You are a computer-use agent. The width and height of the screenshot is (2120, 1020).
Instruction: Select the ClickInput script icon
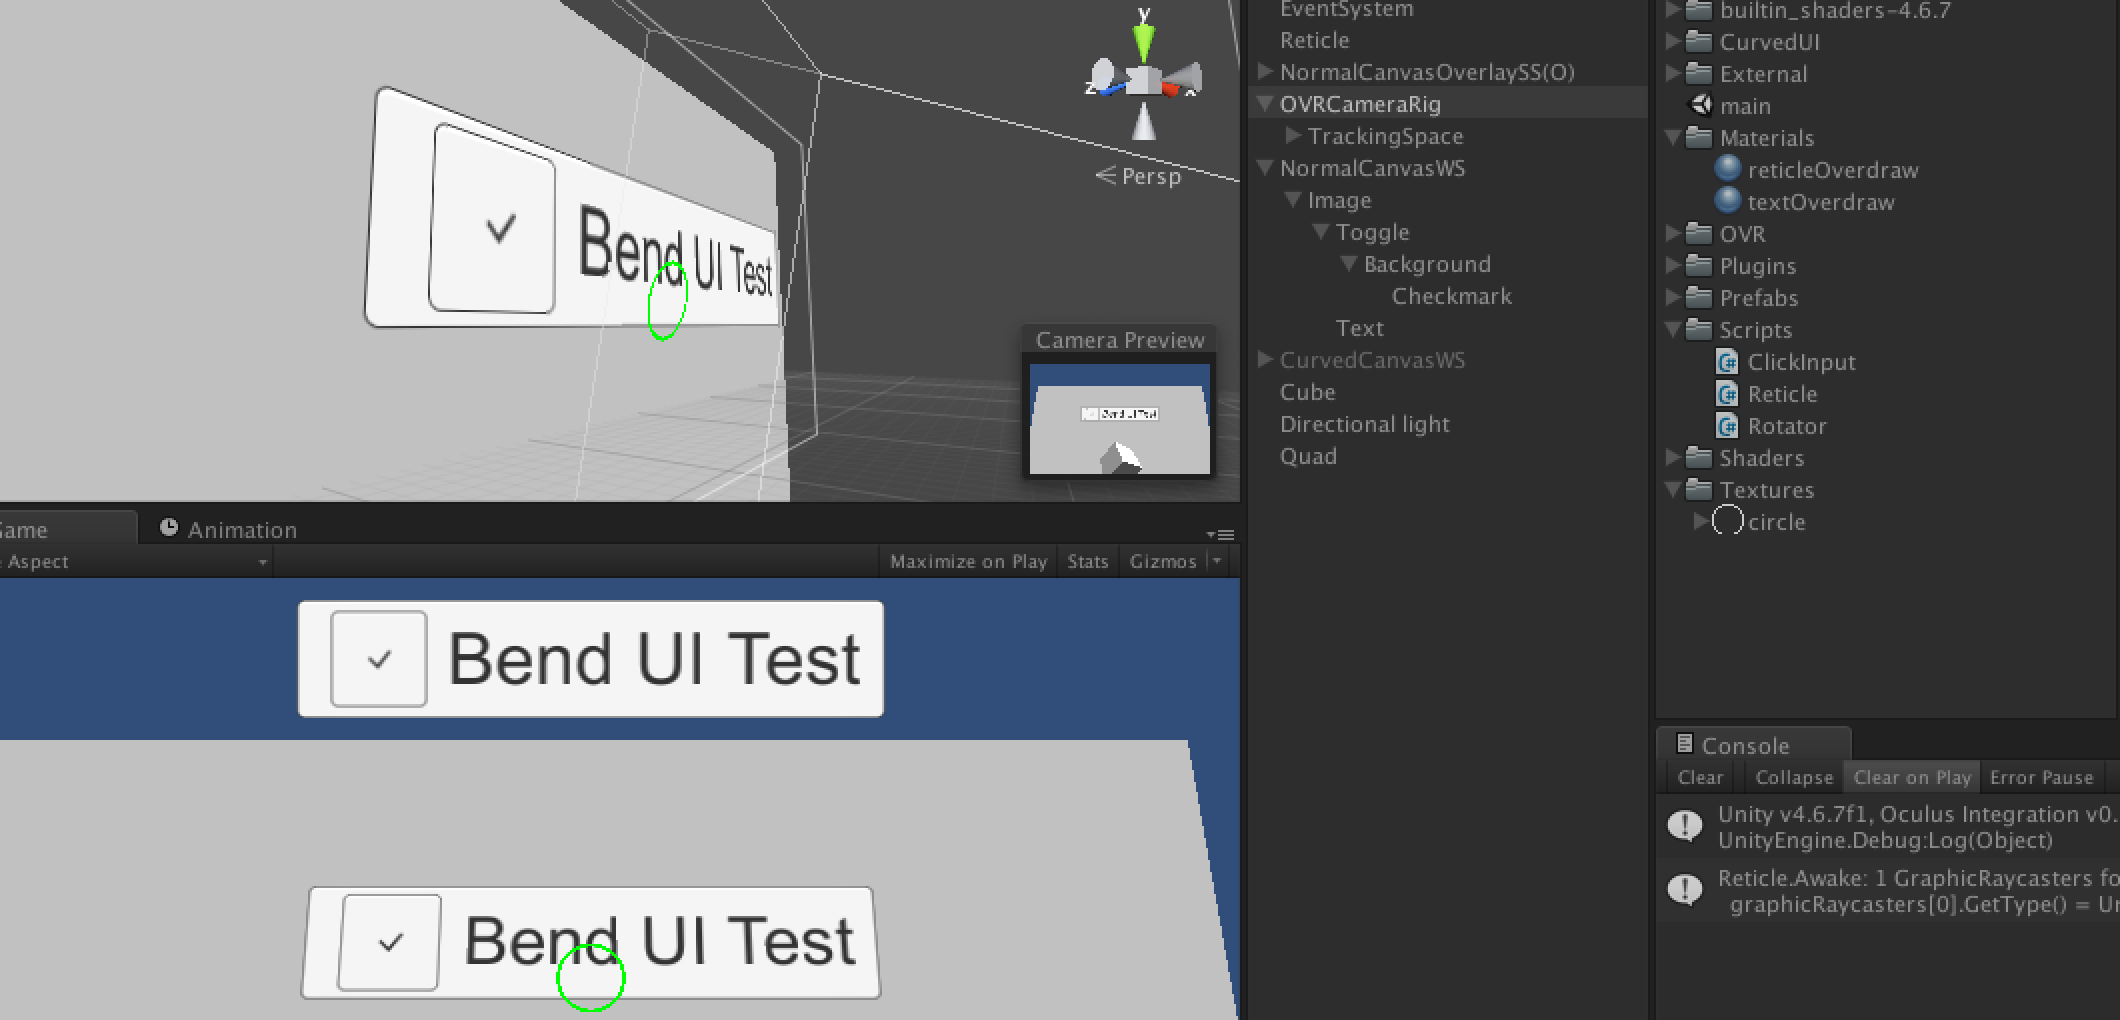pyautogui.click(x=1727, y=361)
